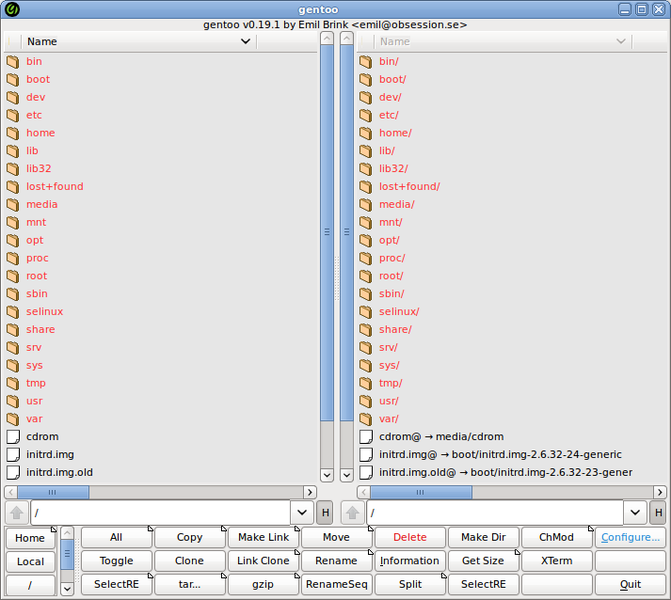Toggle hidden files with left pane H button
Image resolution: width=671 pixels, height=600 pixels.
[325, 512]
